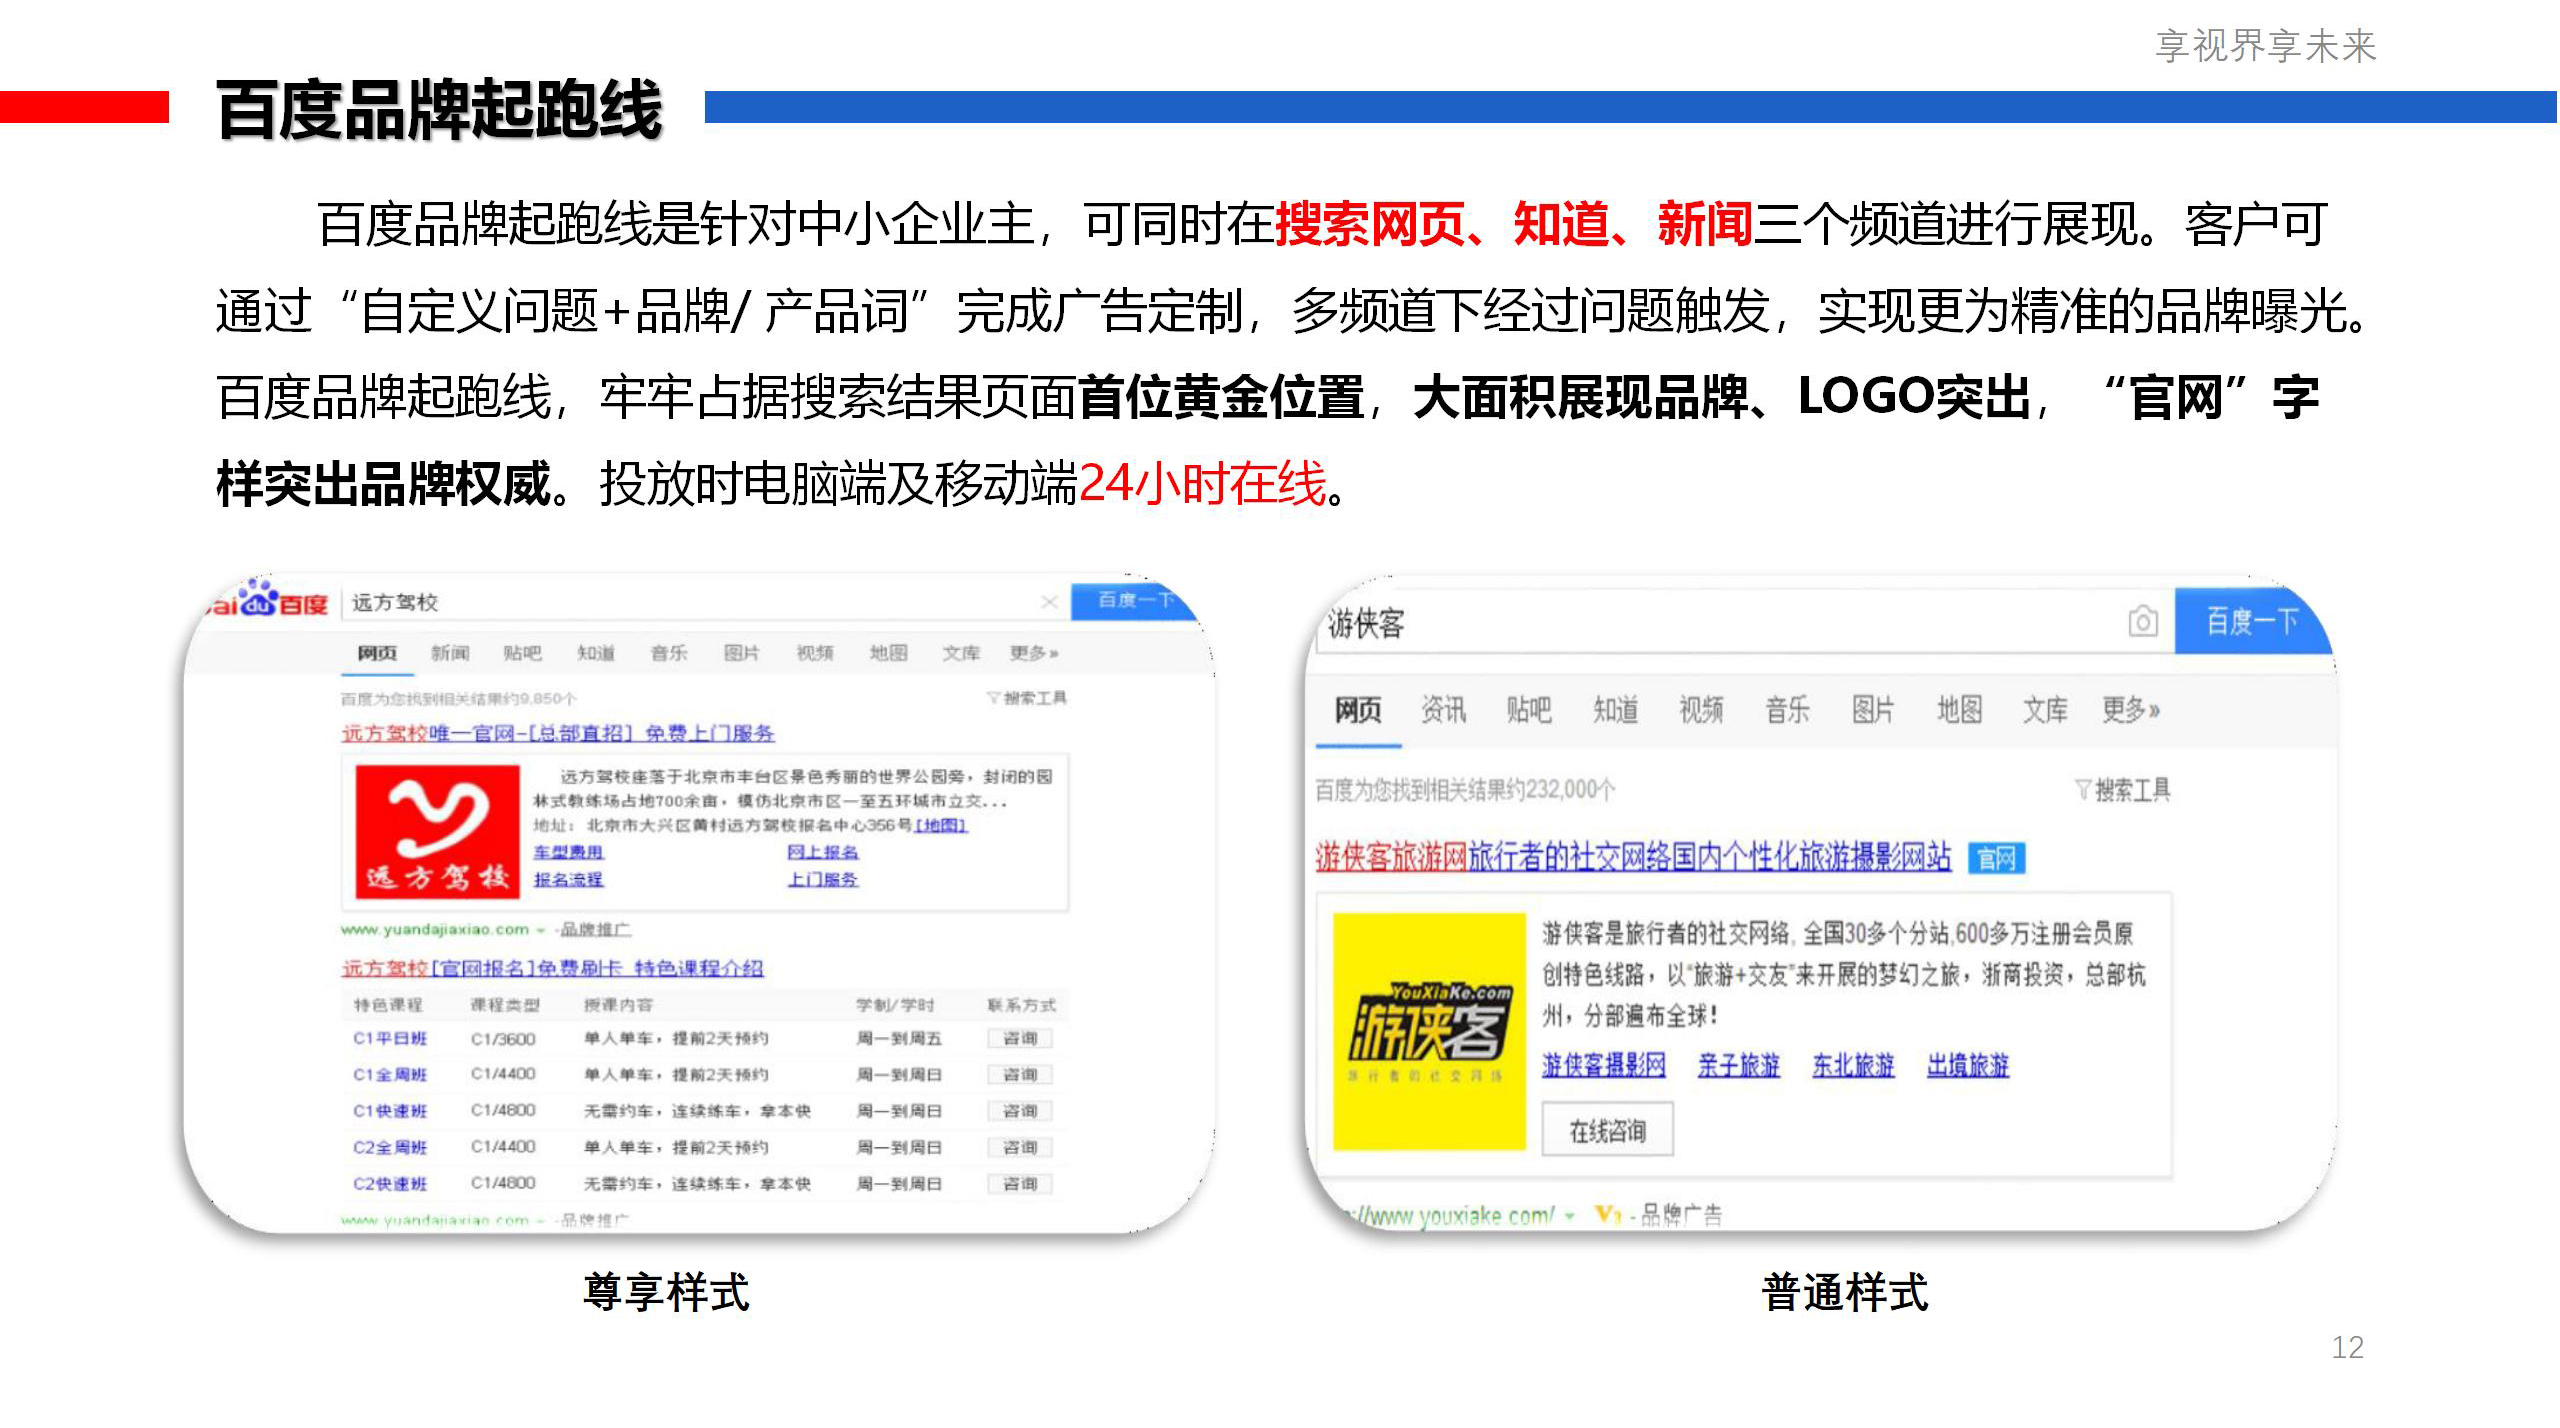Open 出境旅游 link
Image resolution: width=2560 pixels, height=1428 pixels.
1968,1066
